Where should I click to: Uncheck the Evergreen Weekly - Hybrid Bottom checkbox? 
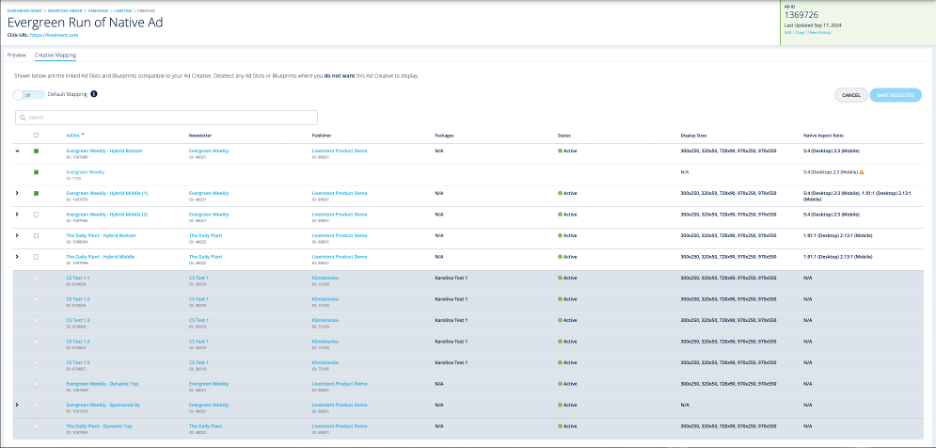tap(36, 151)
